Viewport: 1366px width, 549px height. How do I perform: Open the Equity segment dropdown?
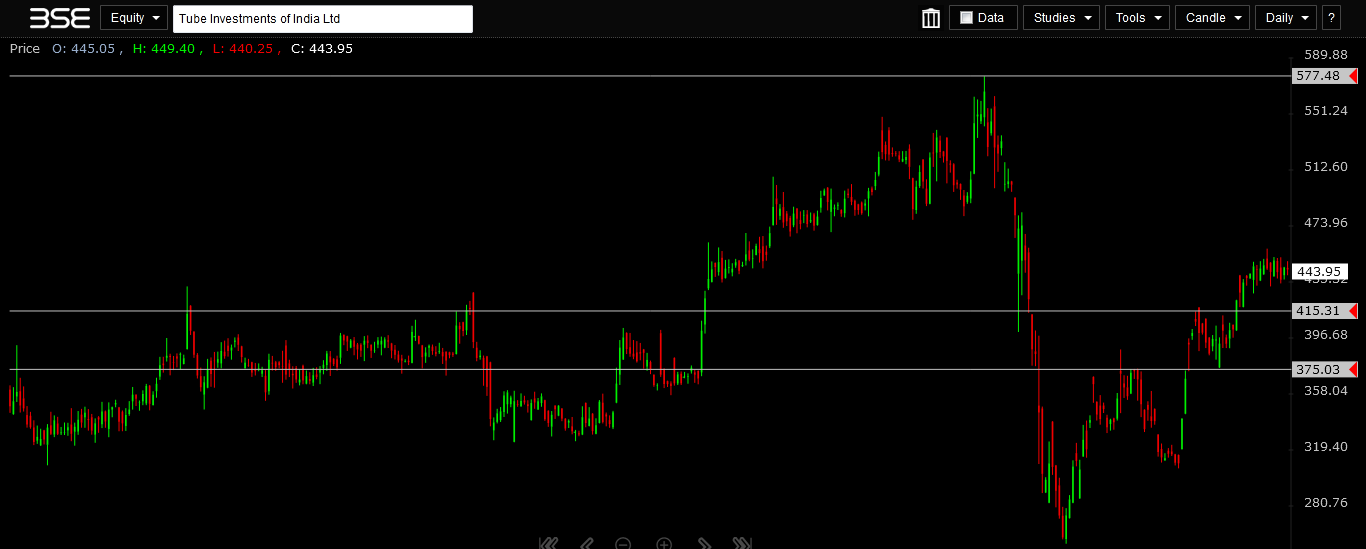(x=133, y=18)
